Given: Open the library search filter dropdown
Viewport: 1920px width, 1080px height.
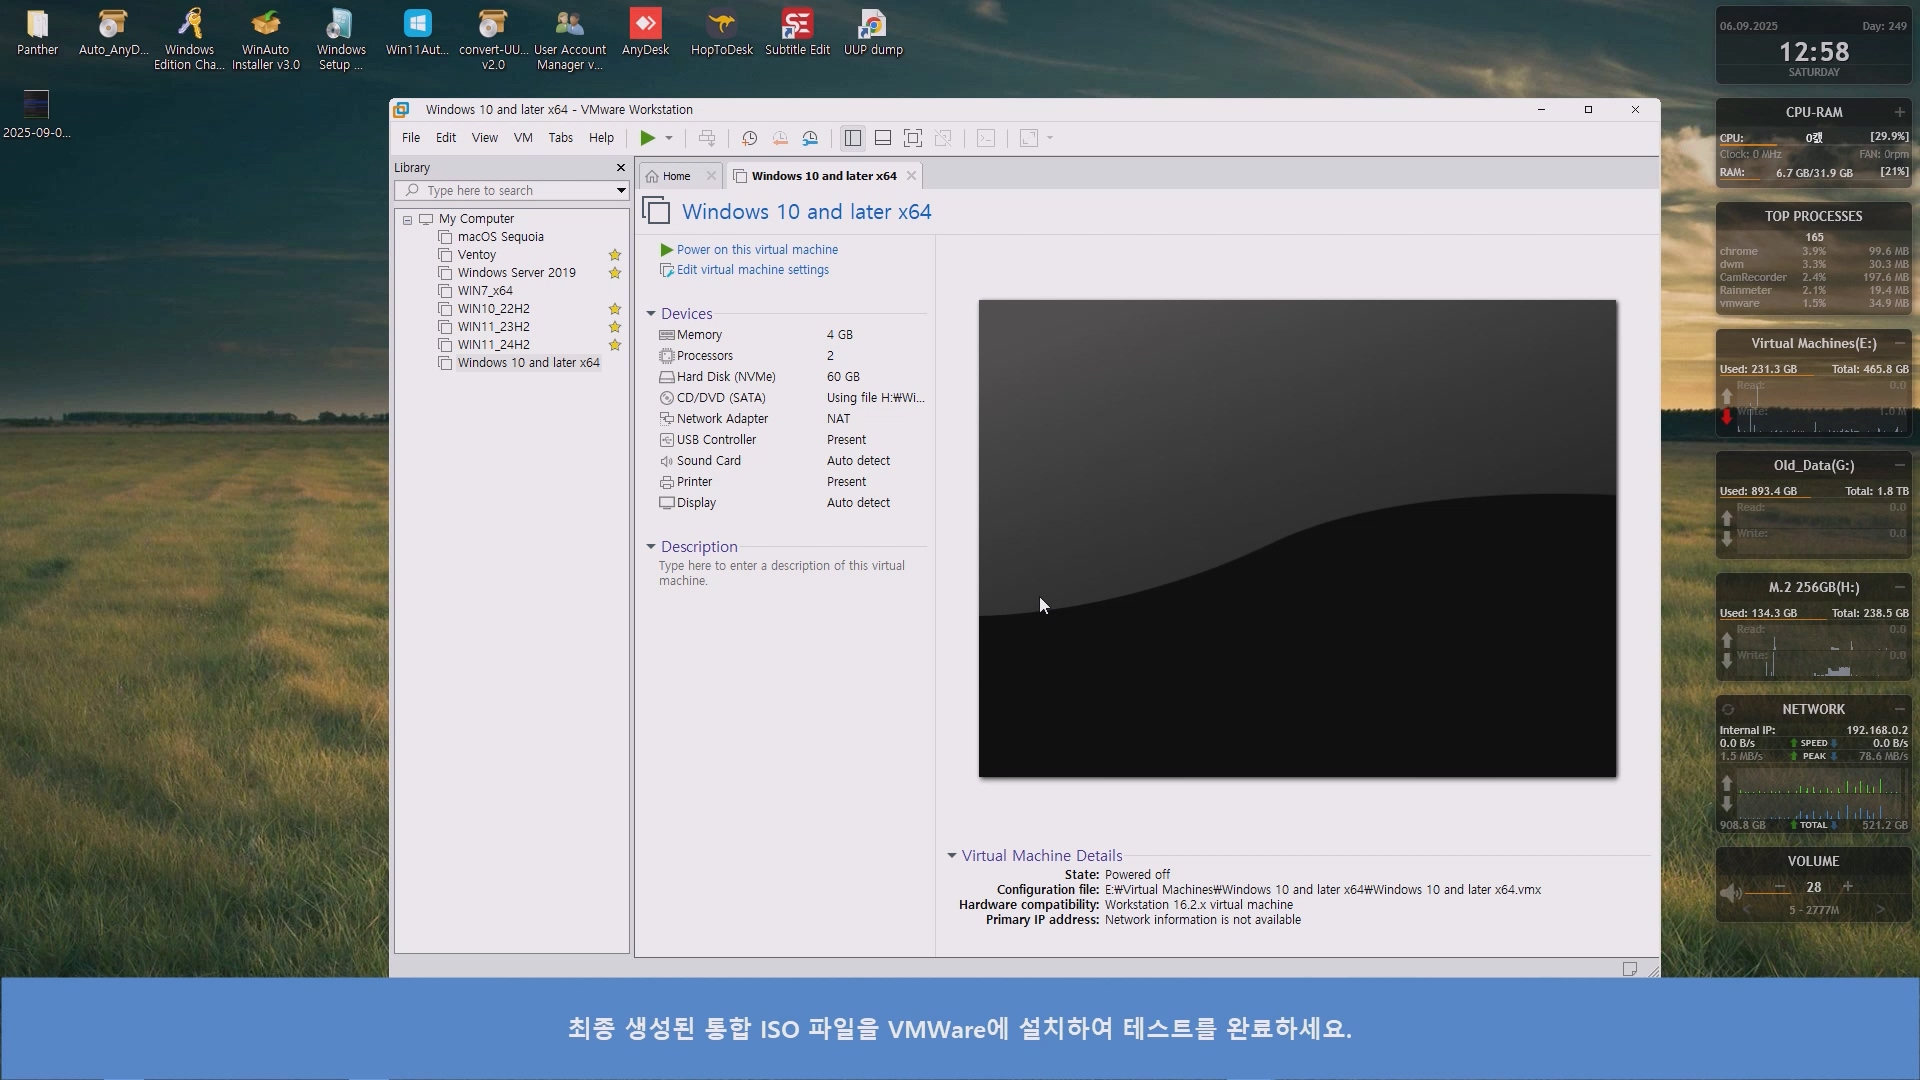Looking at the screenshot, I should (x=621, y=190).
